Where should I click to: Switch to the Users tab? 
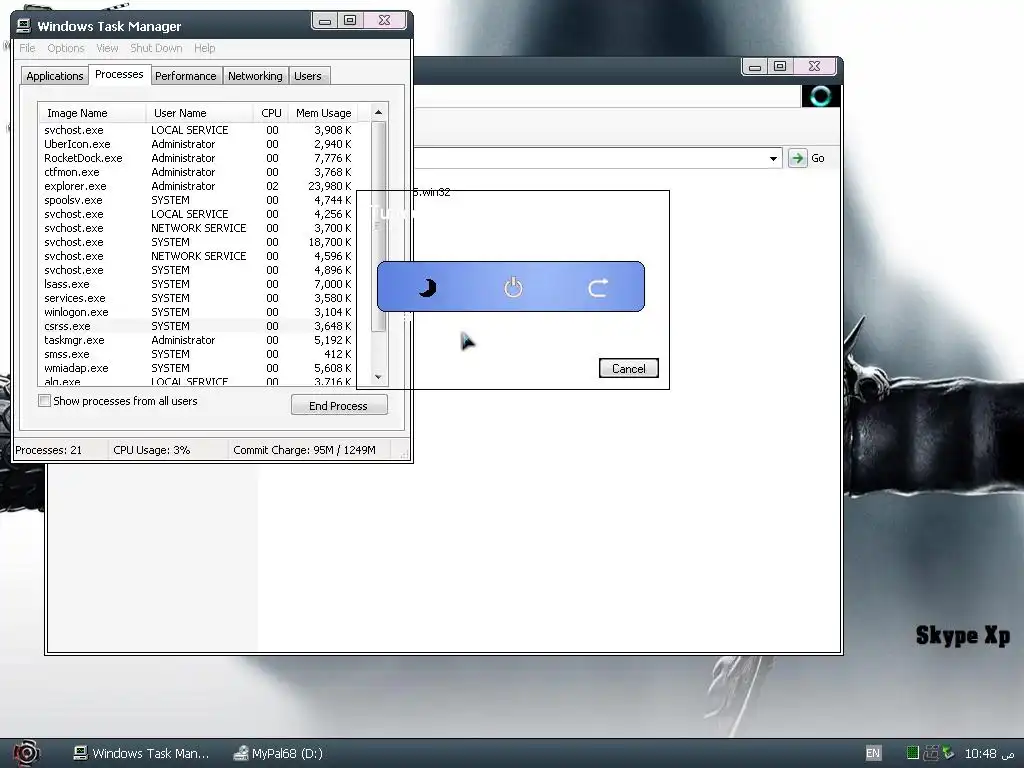coord(308,76)
